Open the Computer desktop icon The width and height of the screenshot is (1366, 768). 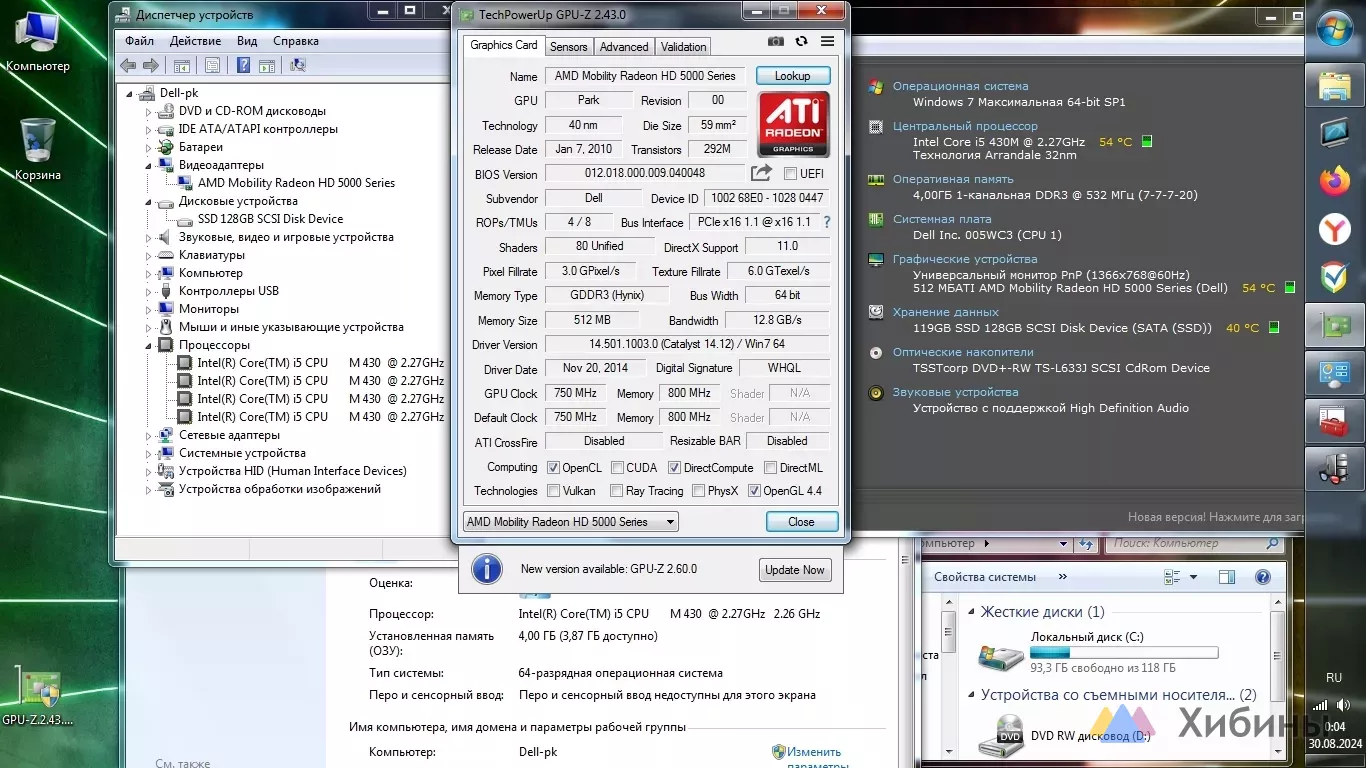[x=38, y=41]
